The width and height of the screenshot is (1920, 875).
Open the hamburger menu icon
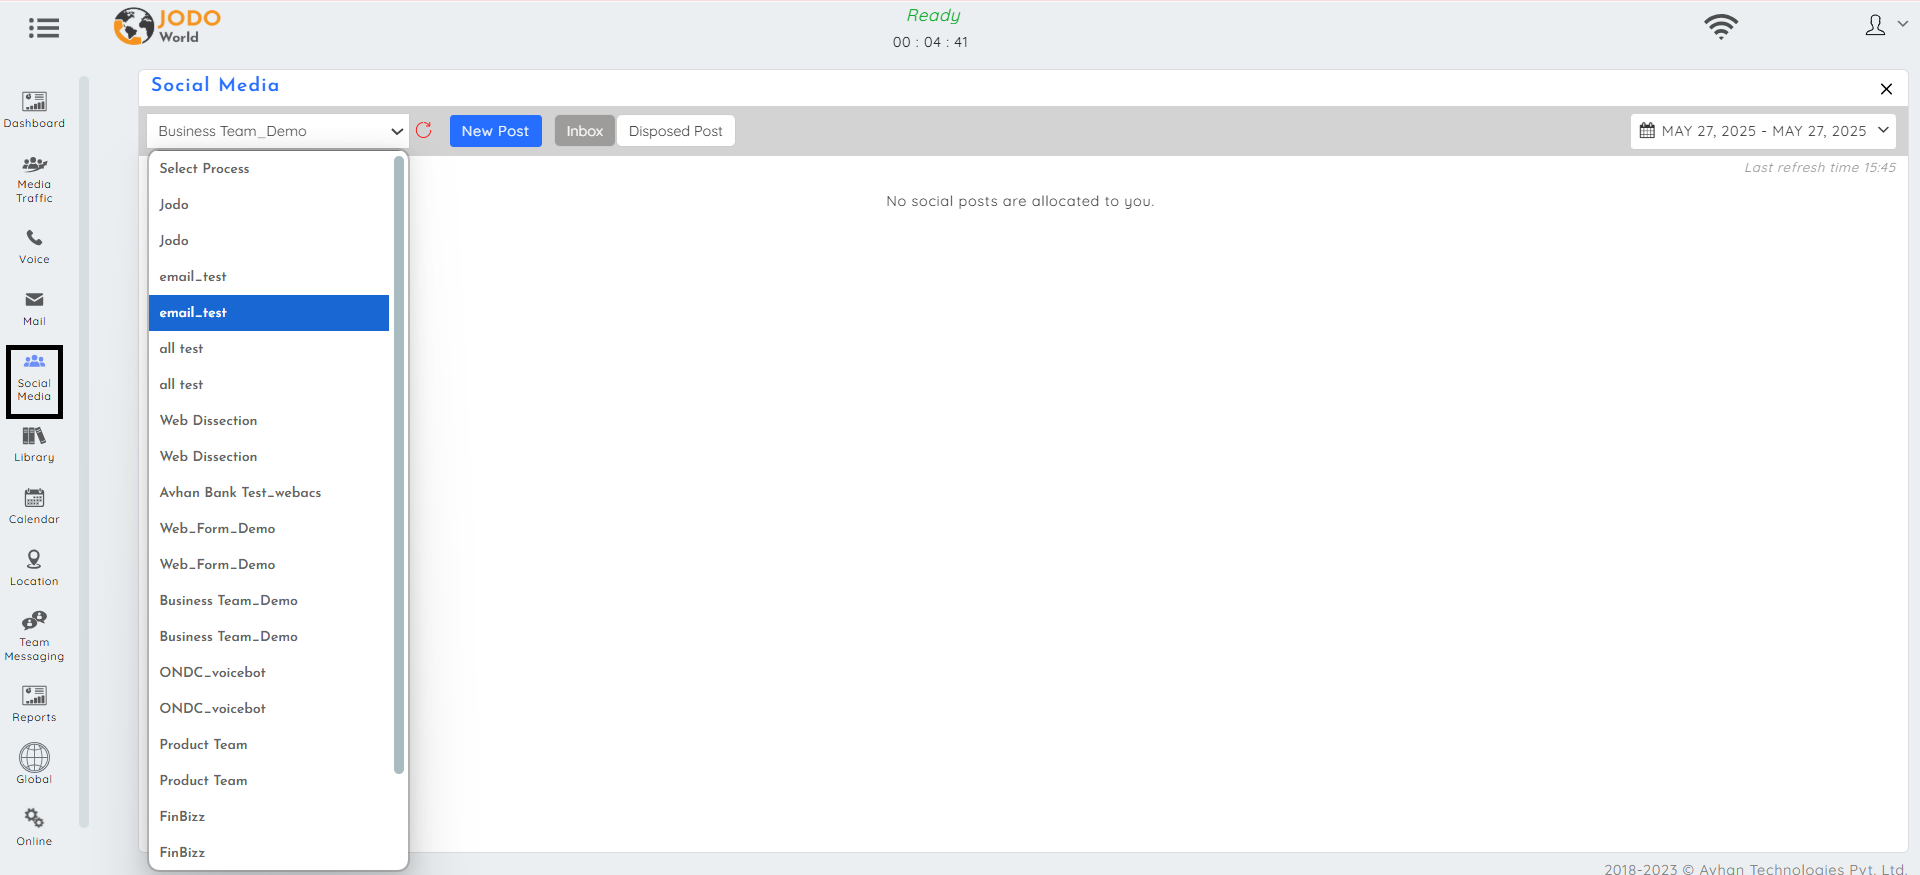(44, 28)
